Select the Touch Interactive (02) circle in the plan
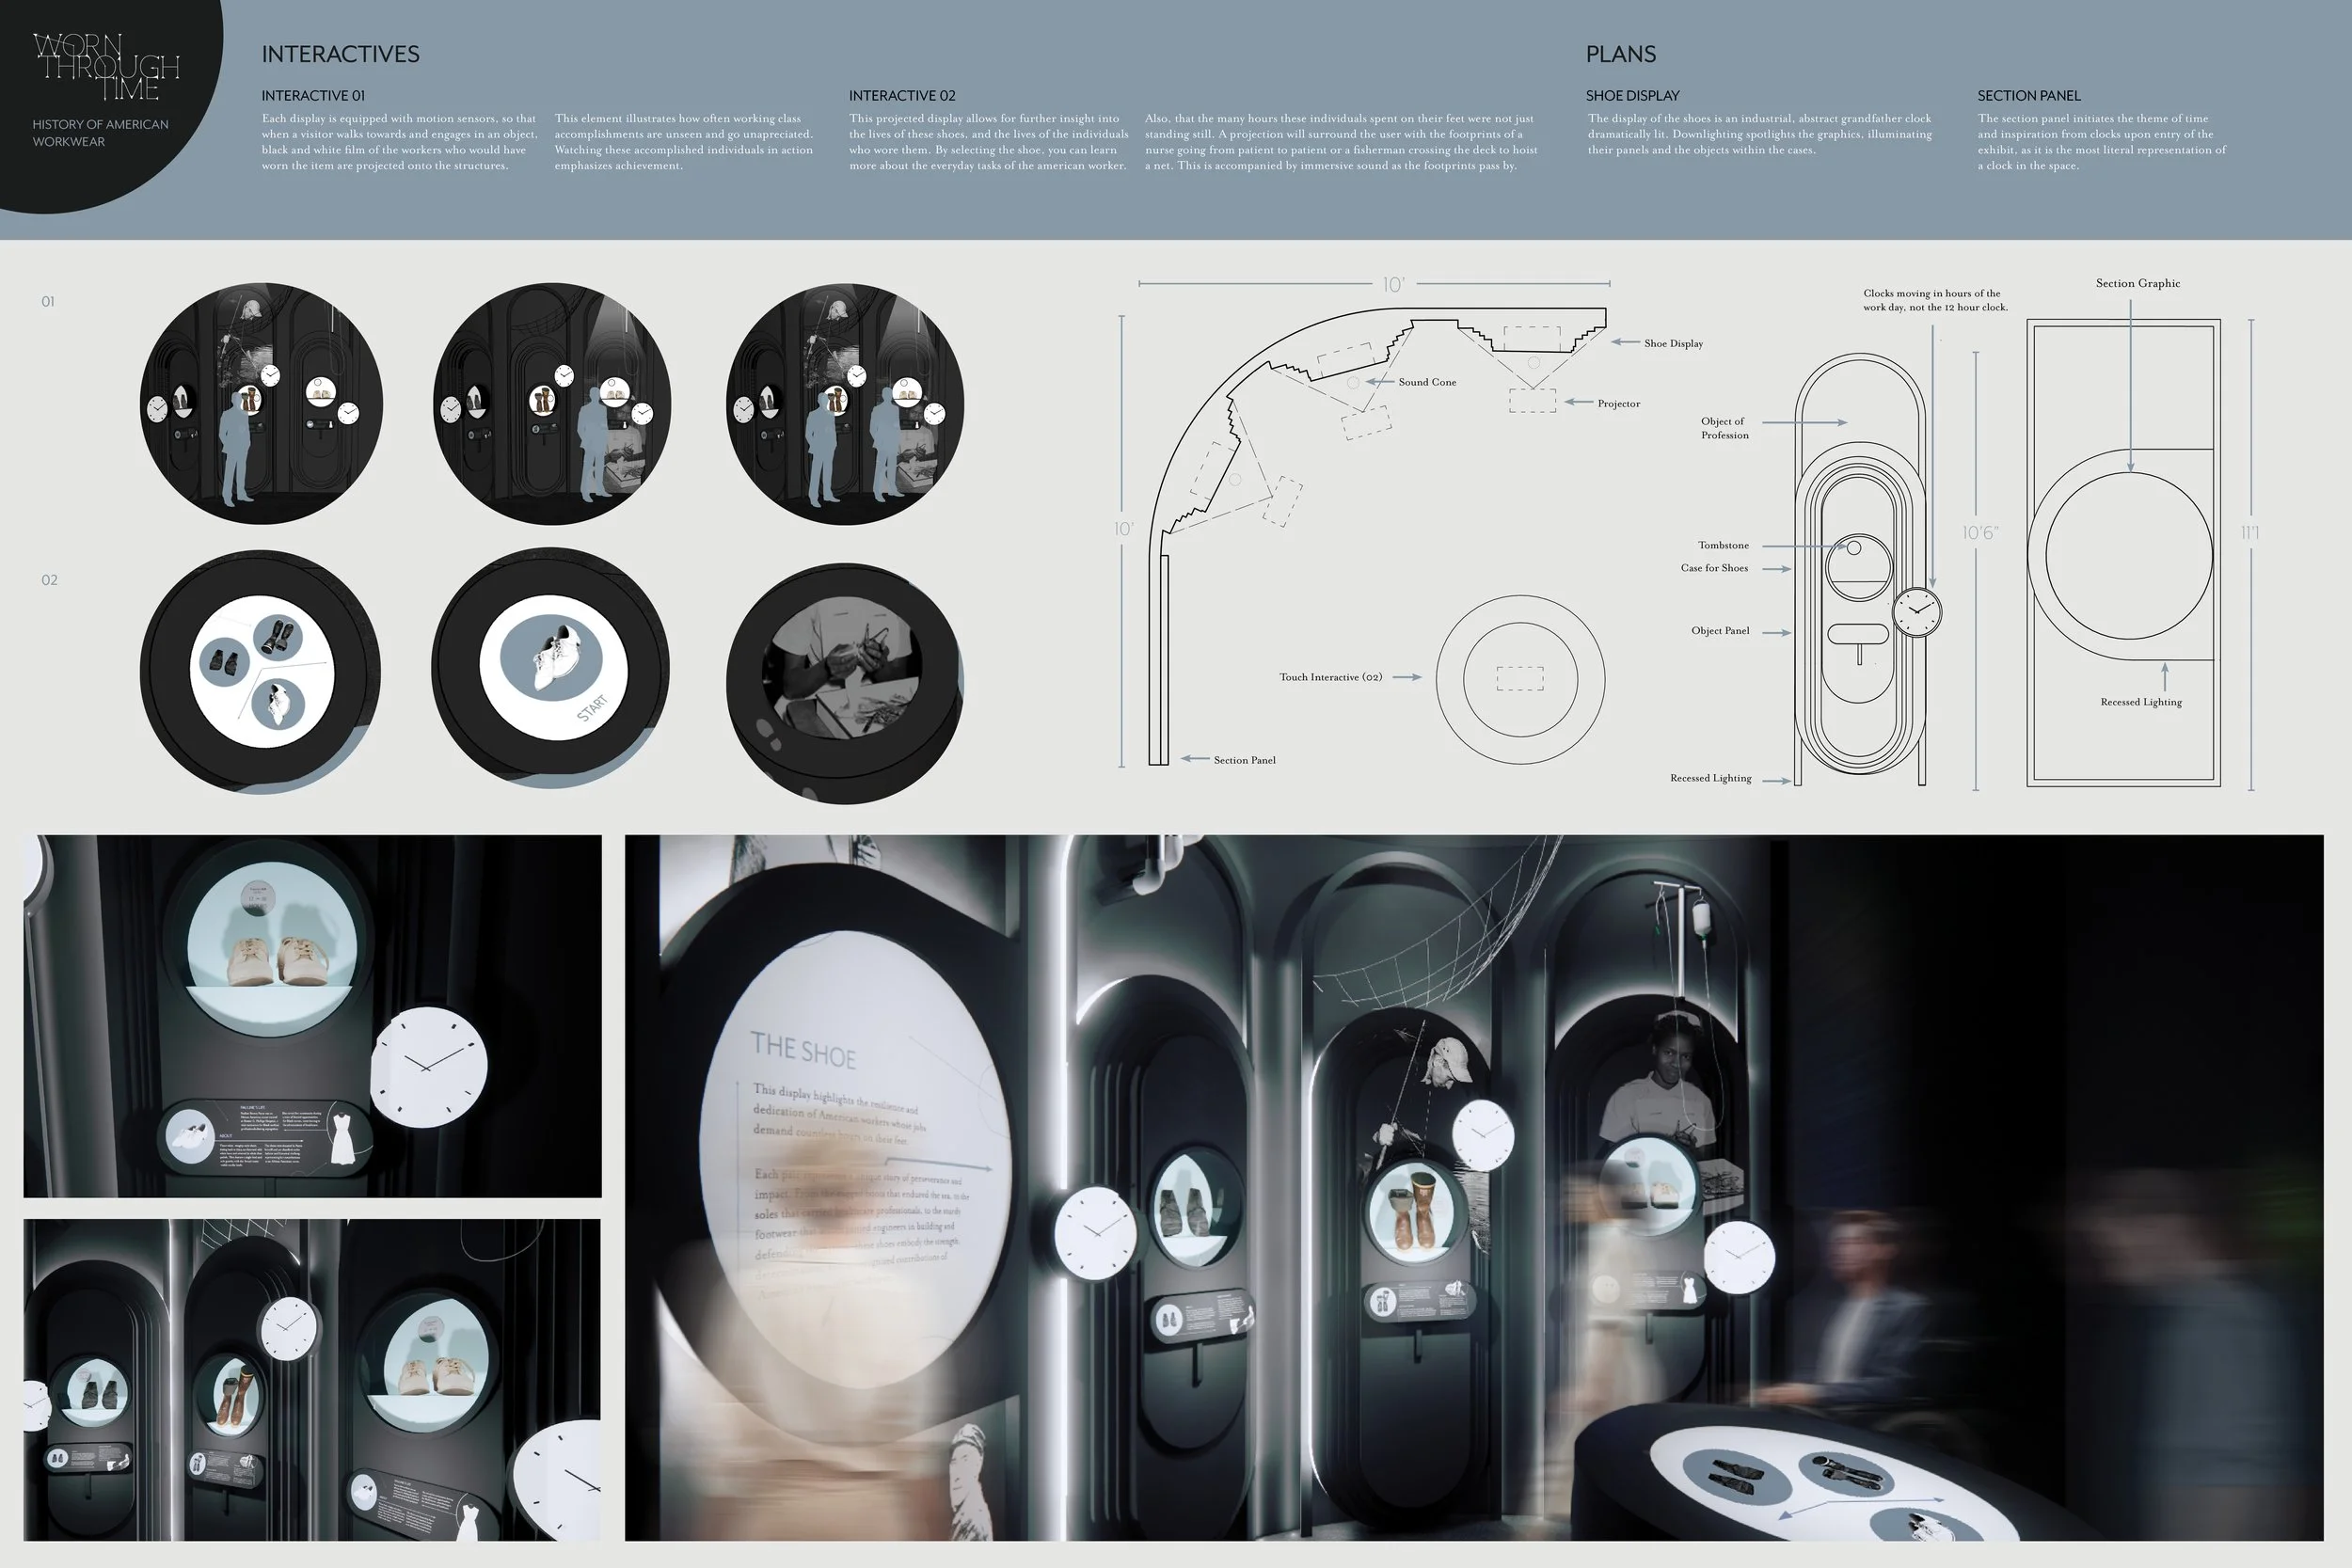The height and width of the screenshot is (1568, 2352). [1520, 679]
